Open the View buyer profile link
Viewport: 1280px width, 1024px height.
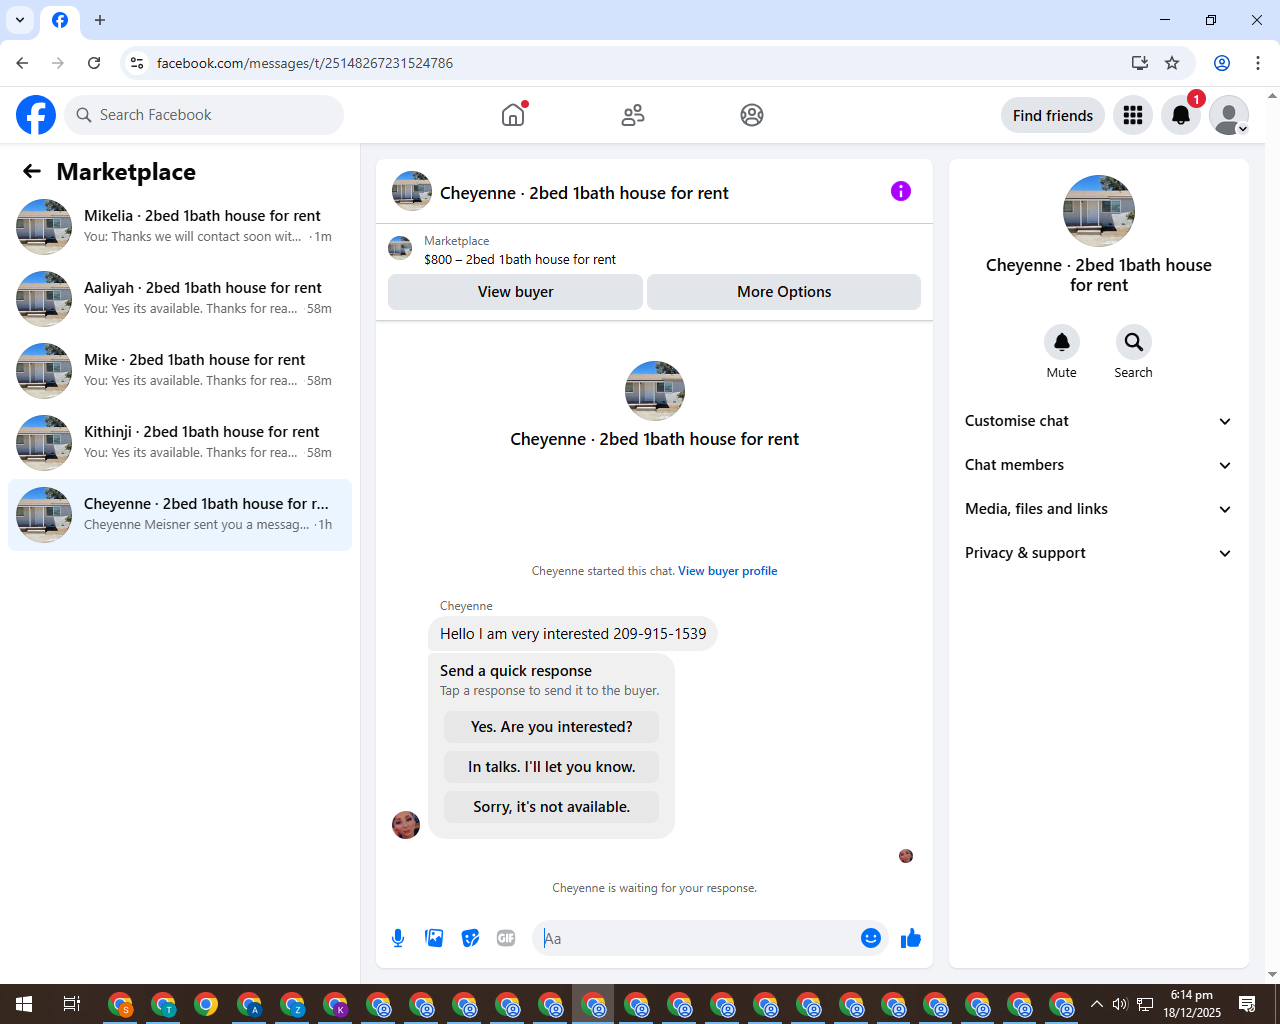pos(728,571)
